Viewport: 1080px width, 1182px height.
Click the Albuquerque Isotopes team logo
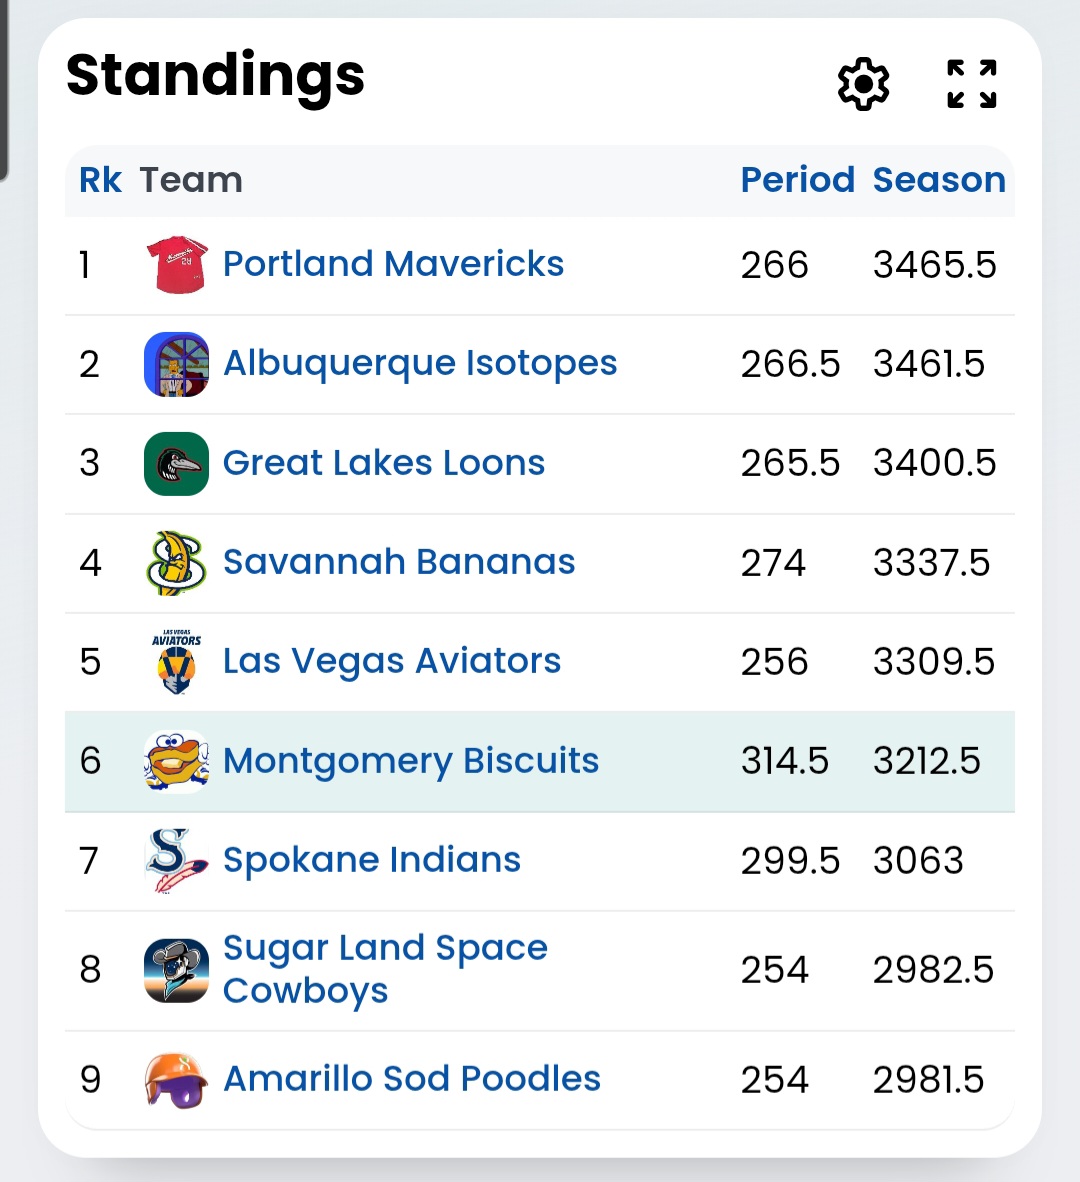[176, 364]
